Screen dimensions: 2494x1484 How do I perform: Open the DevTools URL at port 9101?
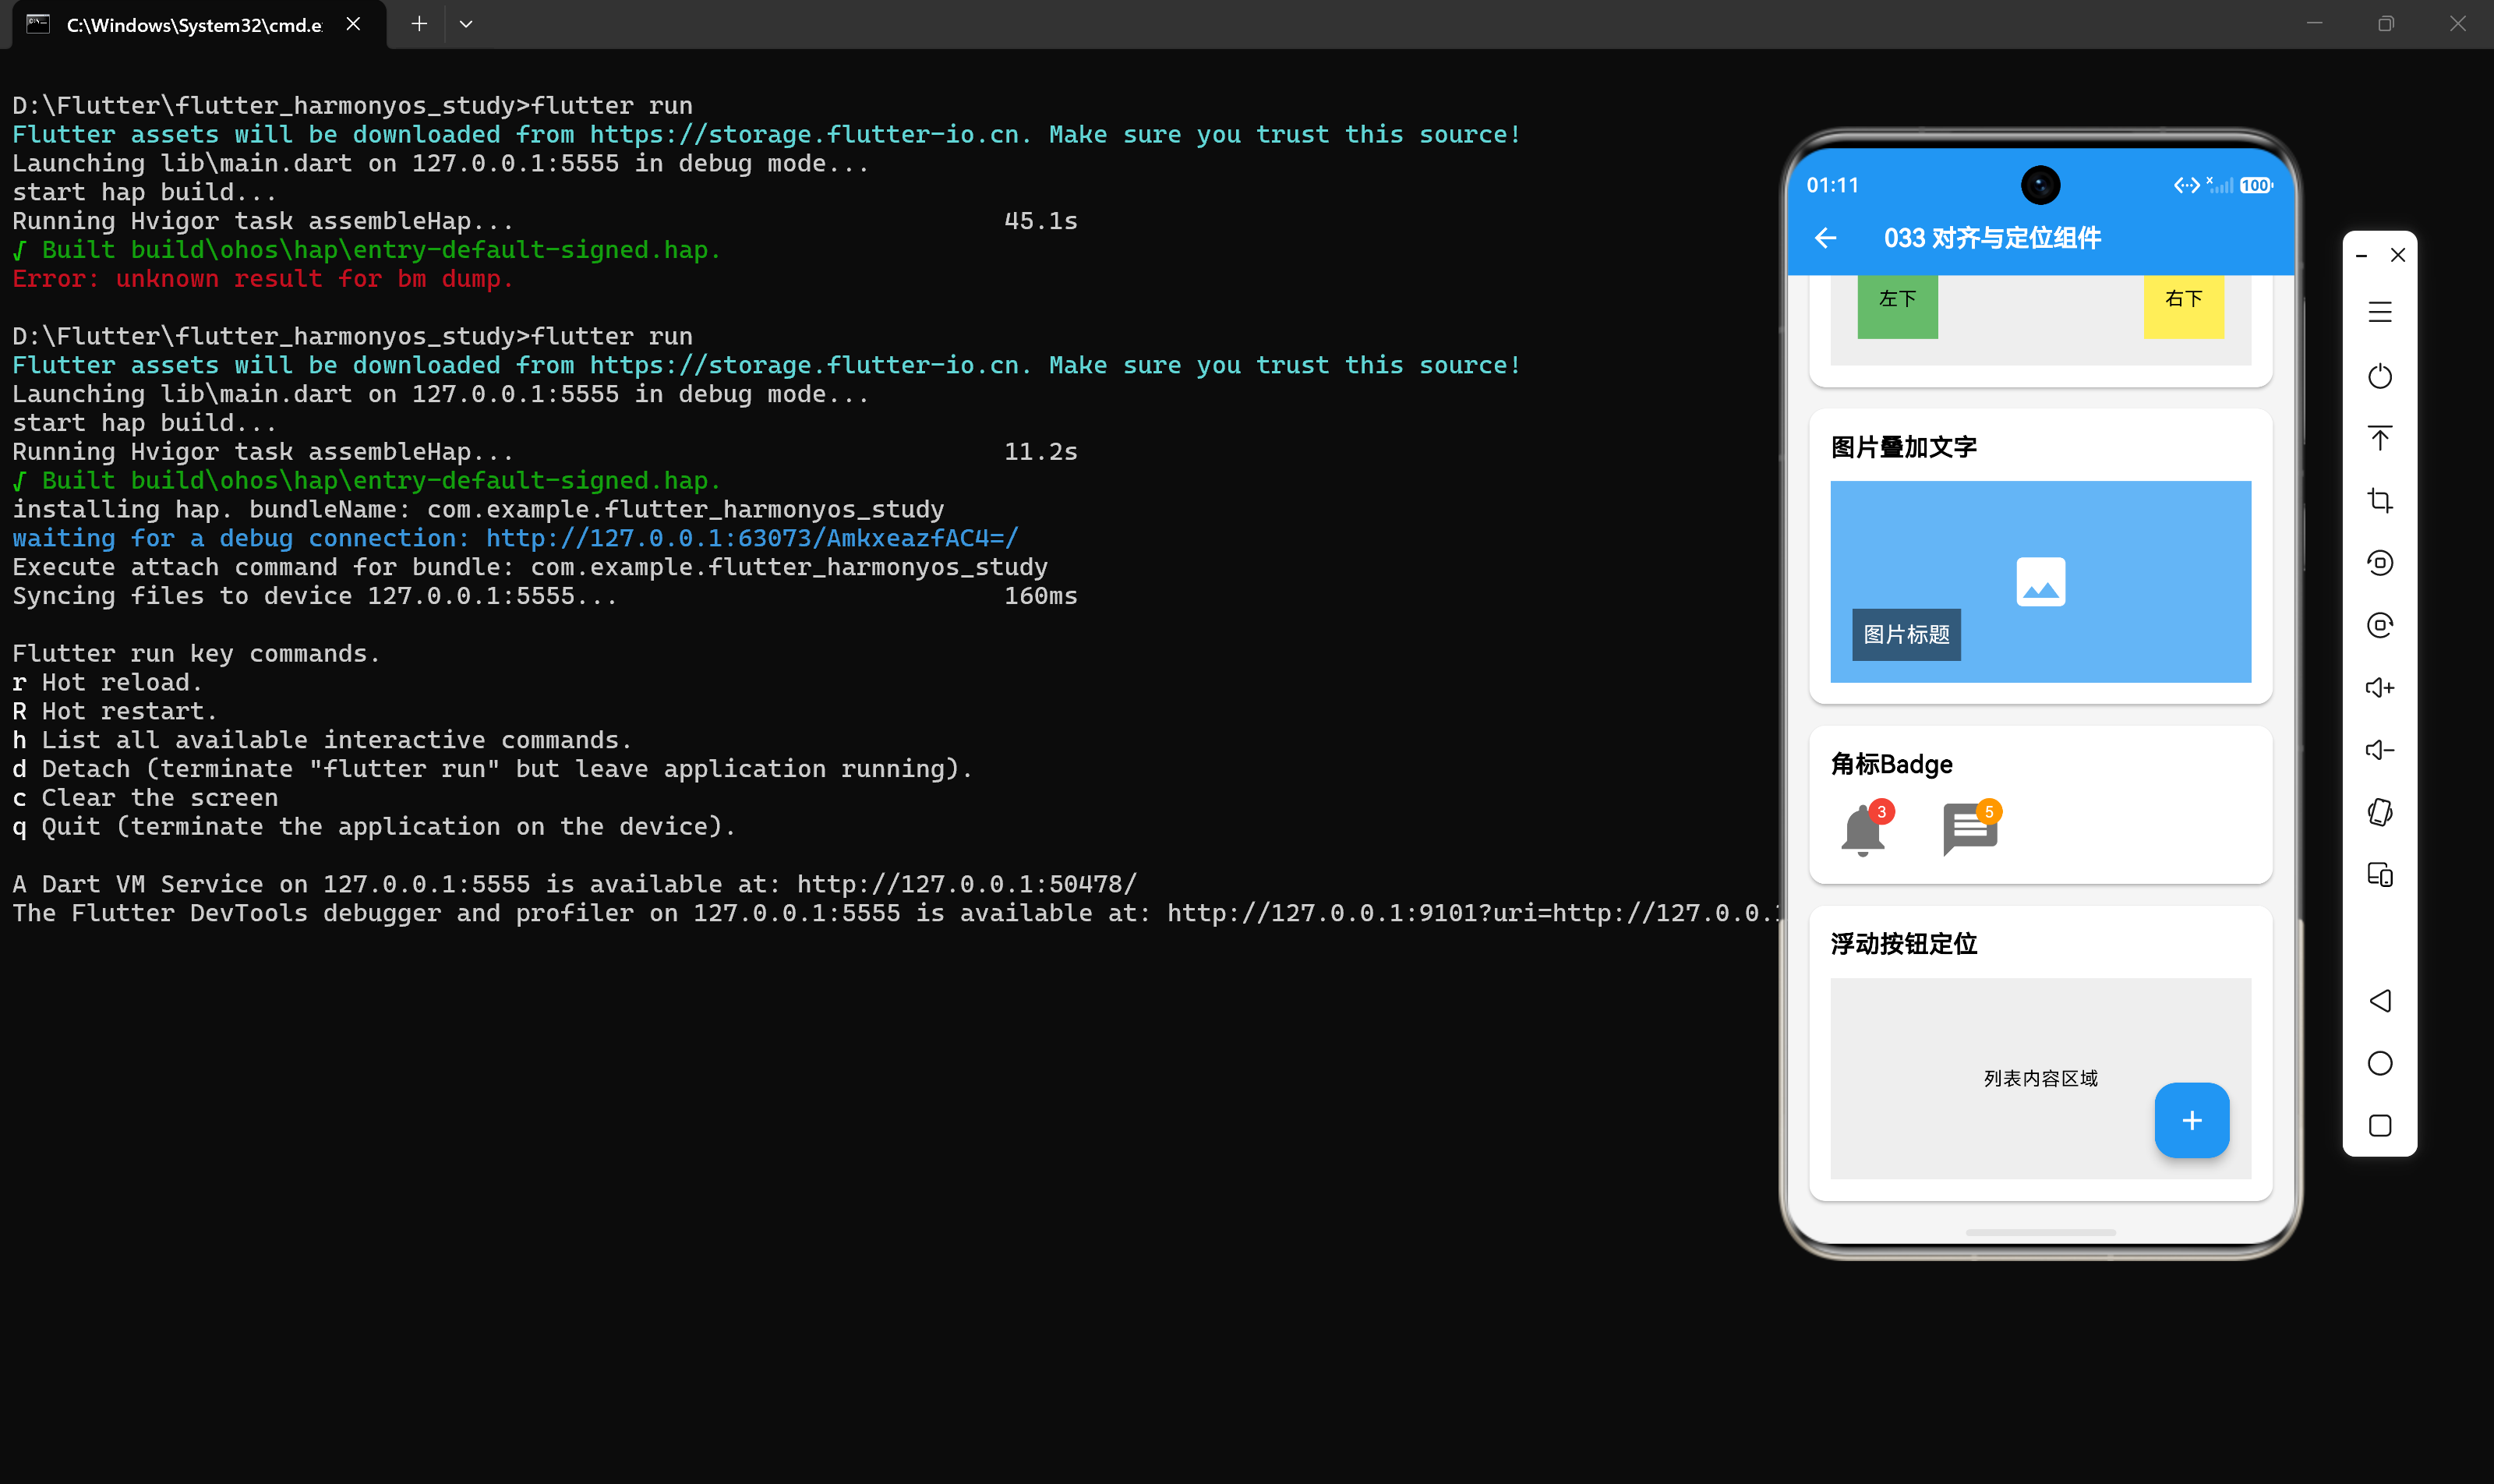point(1474,913)
